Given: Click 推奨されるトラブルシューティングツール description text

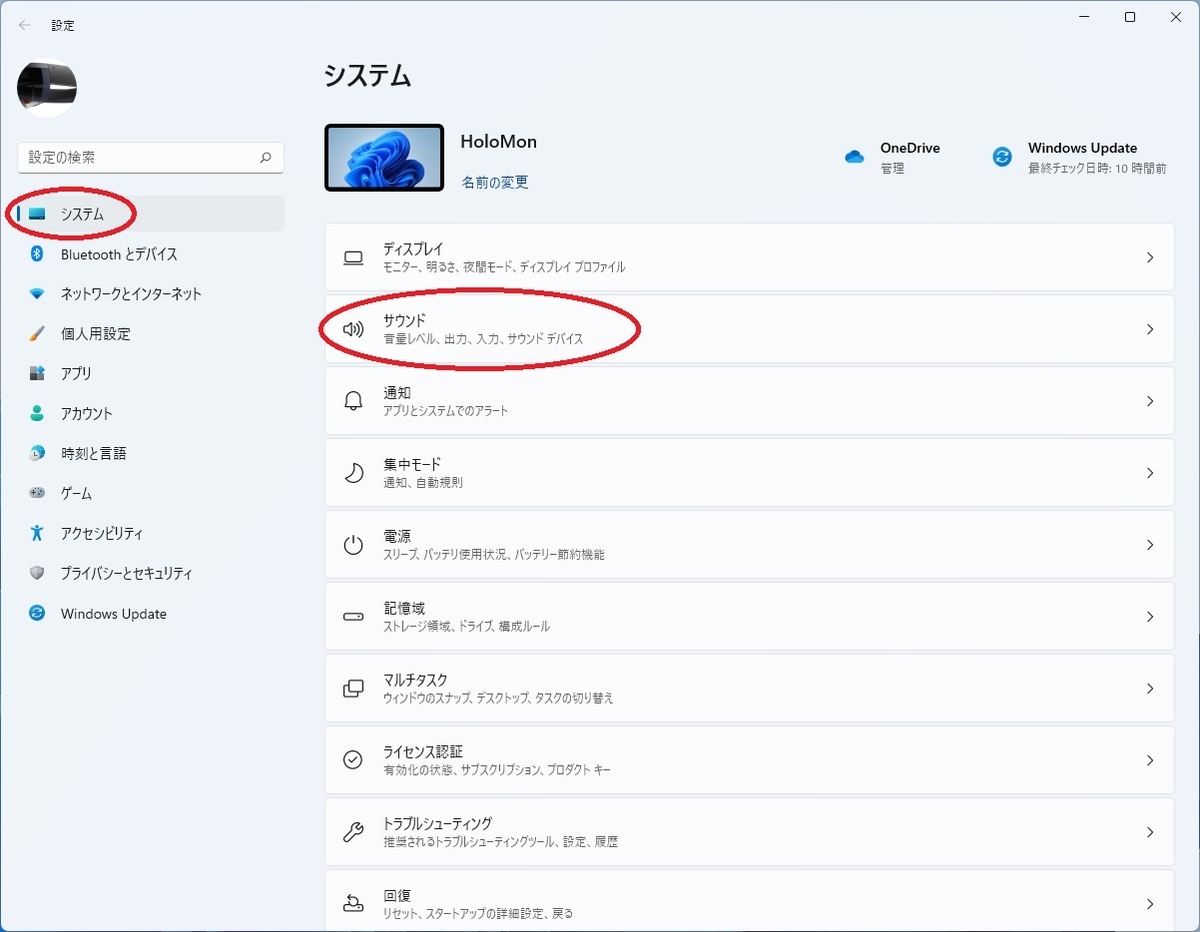Looking at the screenshot, I should point(500,842).
